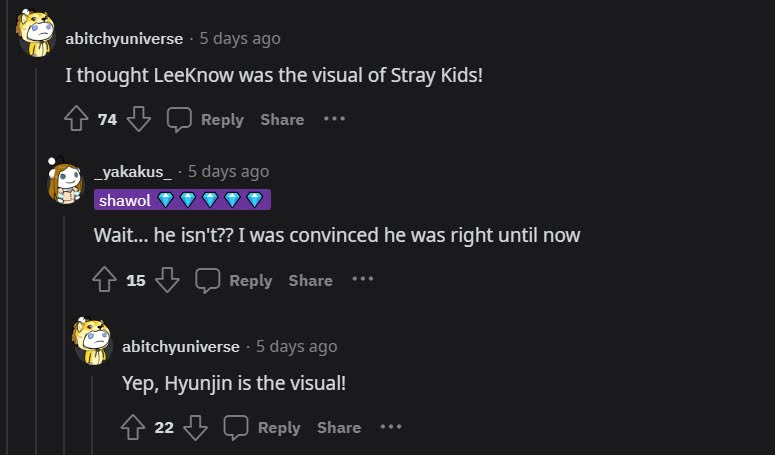
Task: Share the 'Hyunjin is the visual' comment
Action: tap(339, 428)
